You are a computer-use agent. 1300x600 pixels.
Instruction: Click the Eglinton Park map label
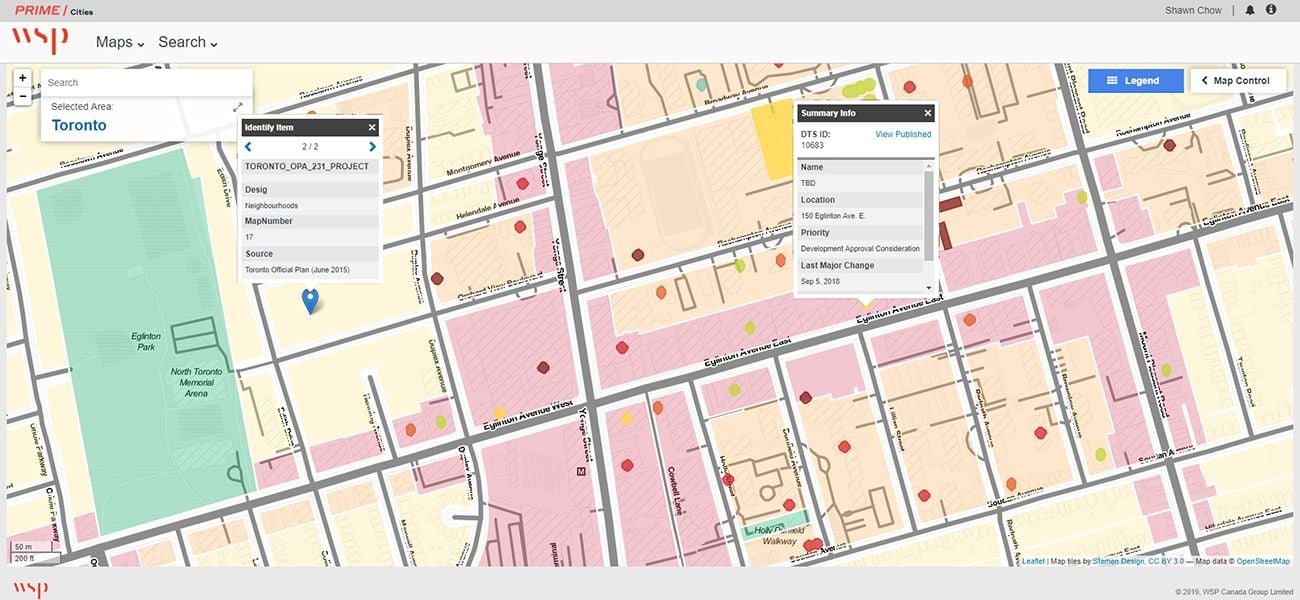pyautogui.click(x=146, y=342)
